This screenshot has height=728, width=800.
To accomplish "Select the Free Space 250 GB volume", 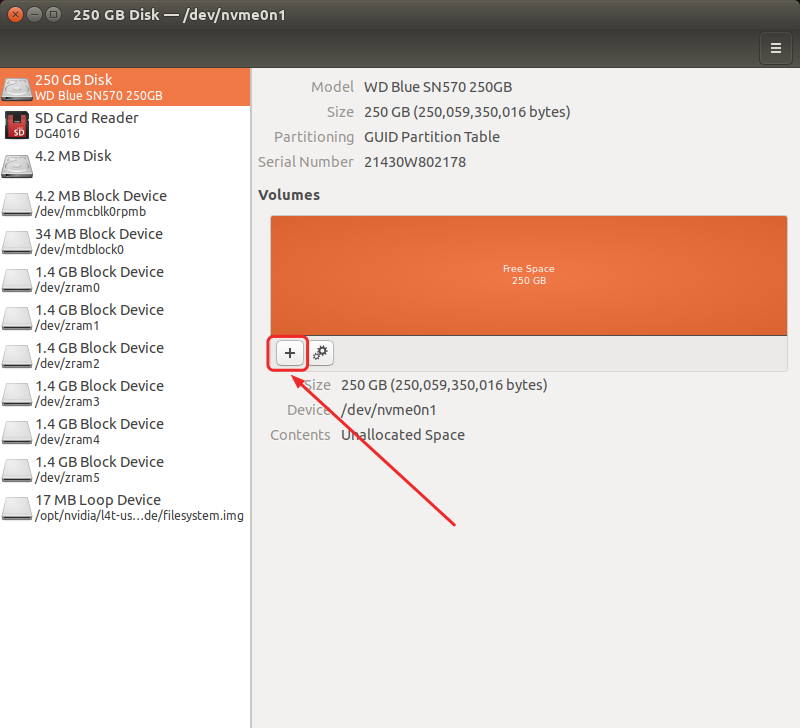I will tap(529, 275).
